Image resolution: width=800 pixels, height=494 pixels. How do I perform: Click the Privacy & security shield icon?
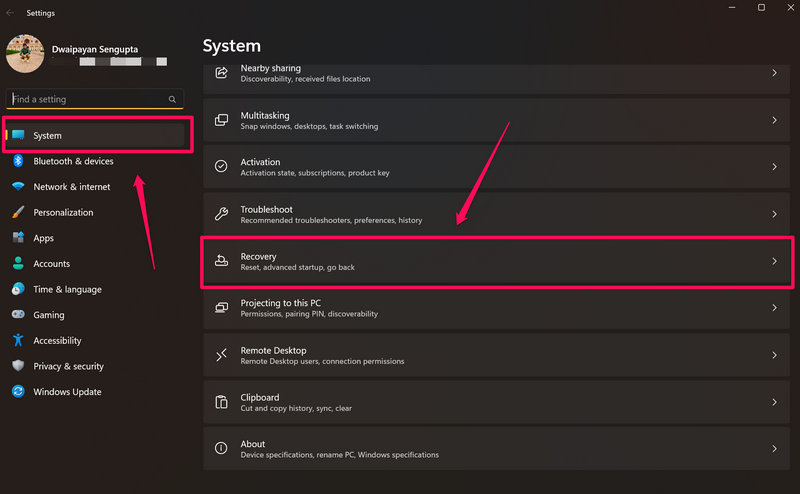(18, 366)
